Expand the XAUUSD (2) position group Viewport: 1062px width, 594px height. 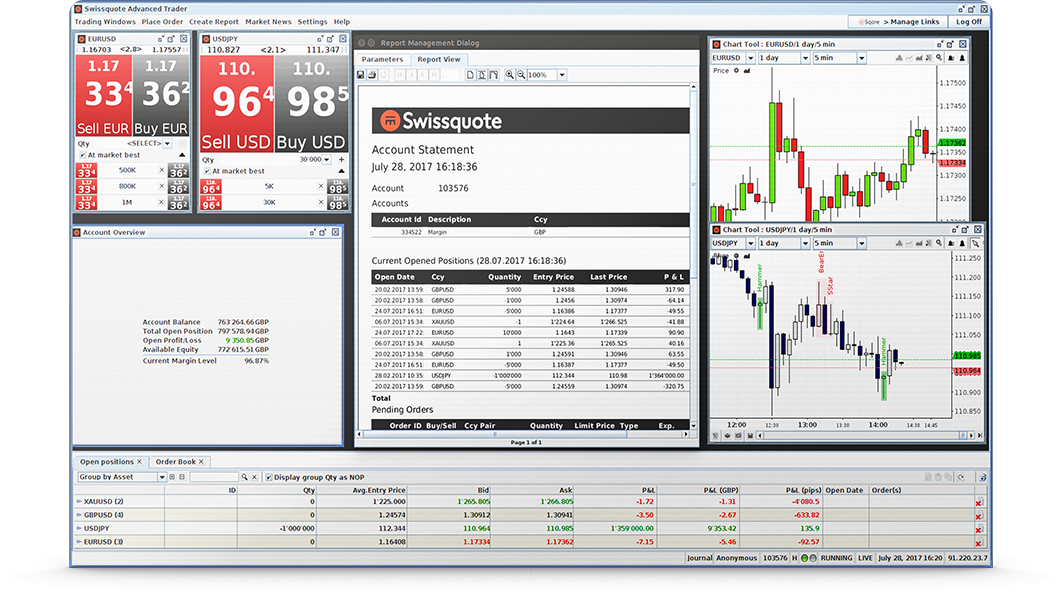[79, 502]
